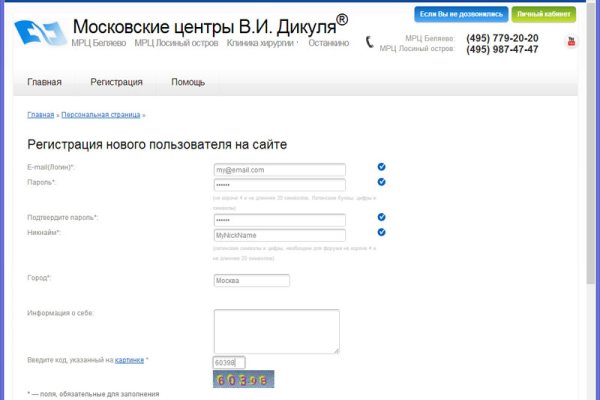The height and width of the screenshot is (400, 600).
Task: Open the Регистрация menu item
Action: tap(116, 83)
